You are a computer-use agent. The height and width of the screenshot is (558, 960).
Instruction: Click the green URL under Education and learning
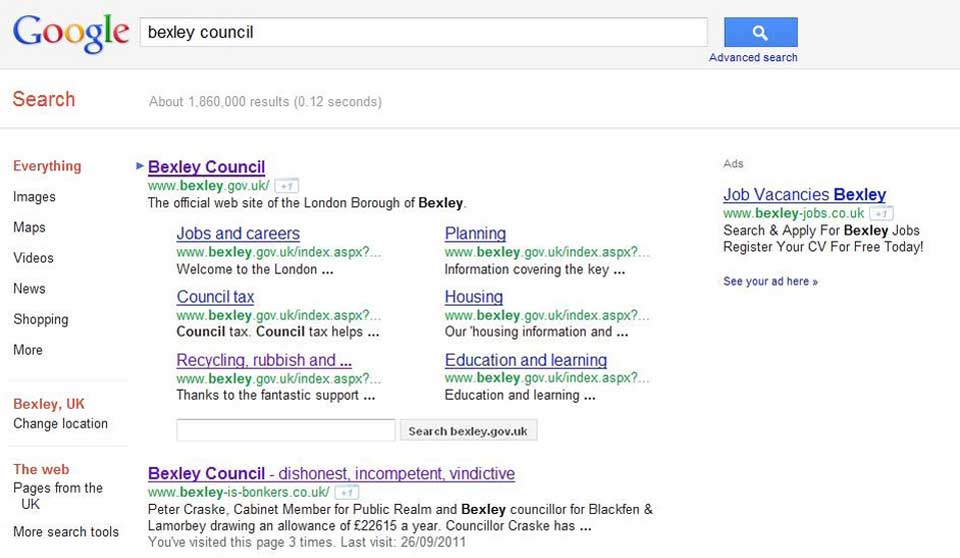(x=547, y=379)
